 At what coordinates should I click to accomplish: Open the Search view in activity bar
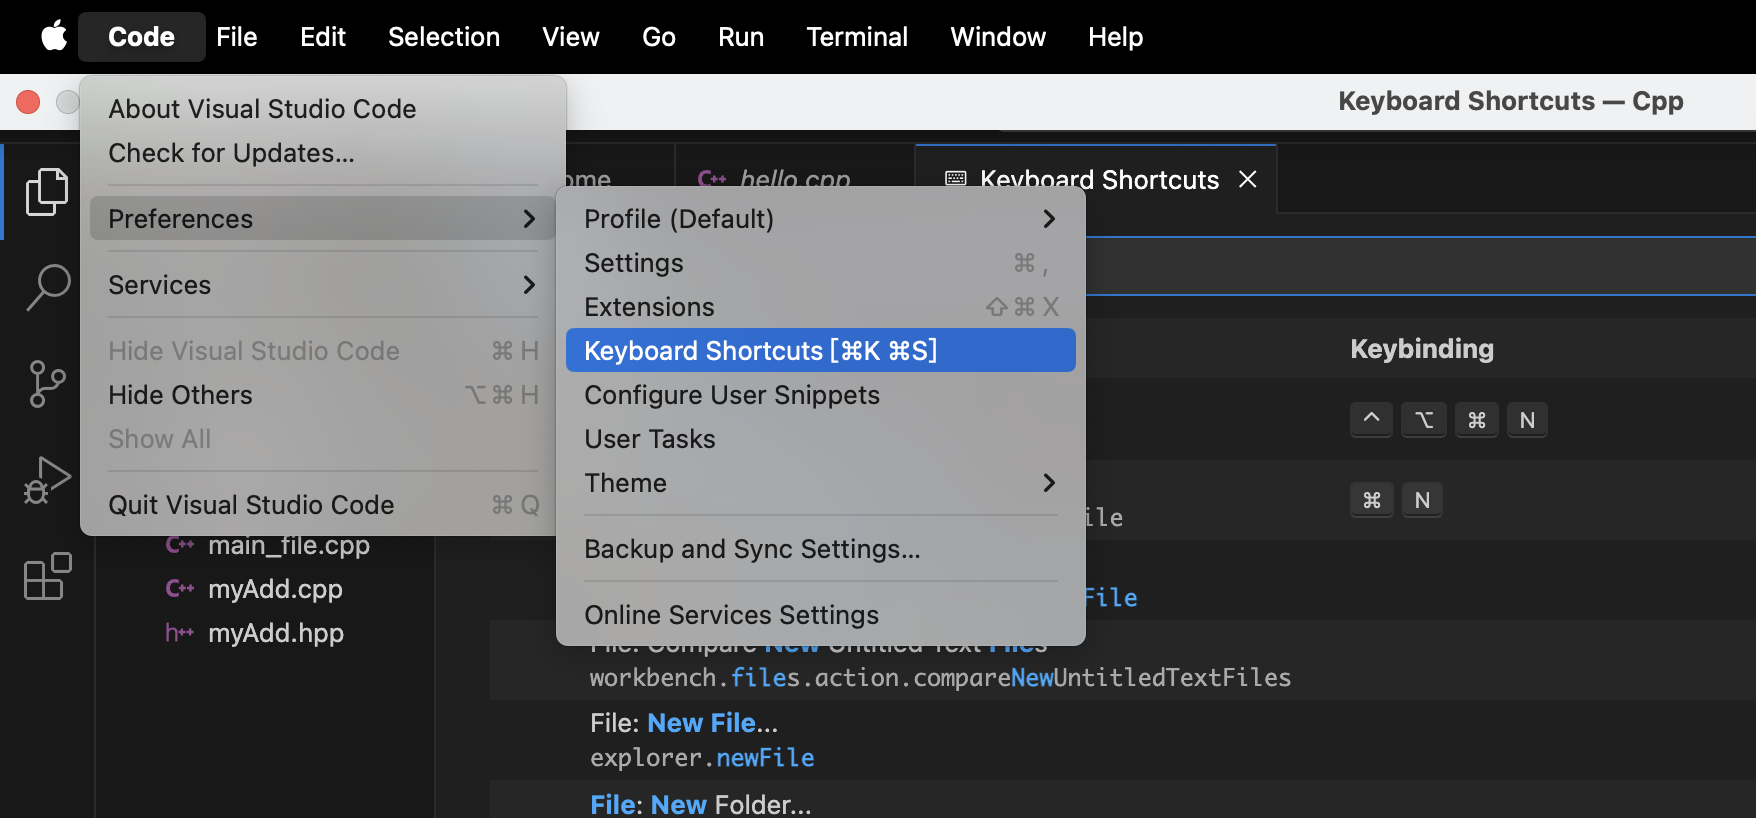[x=47, y=288]
